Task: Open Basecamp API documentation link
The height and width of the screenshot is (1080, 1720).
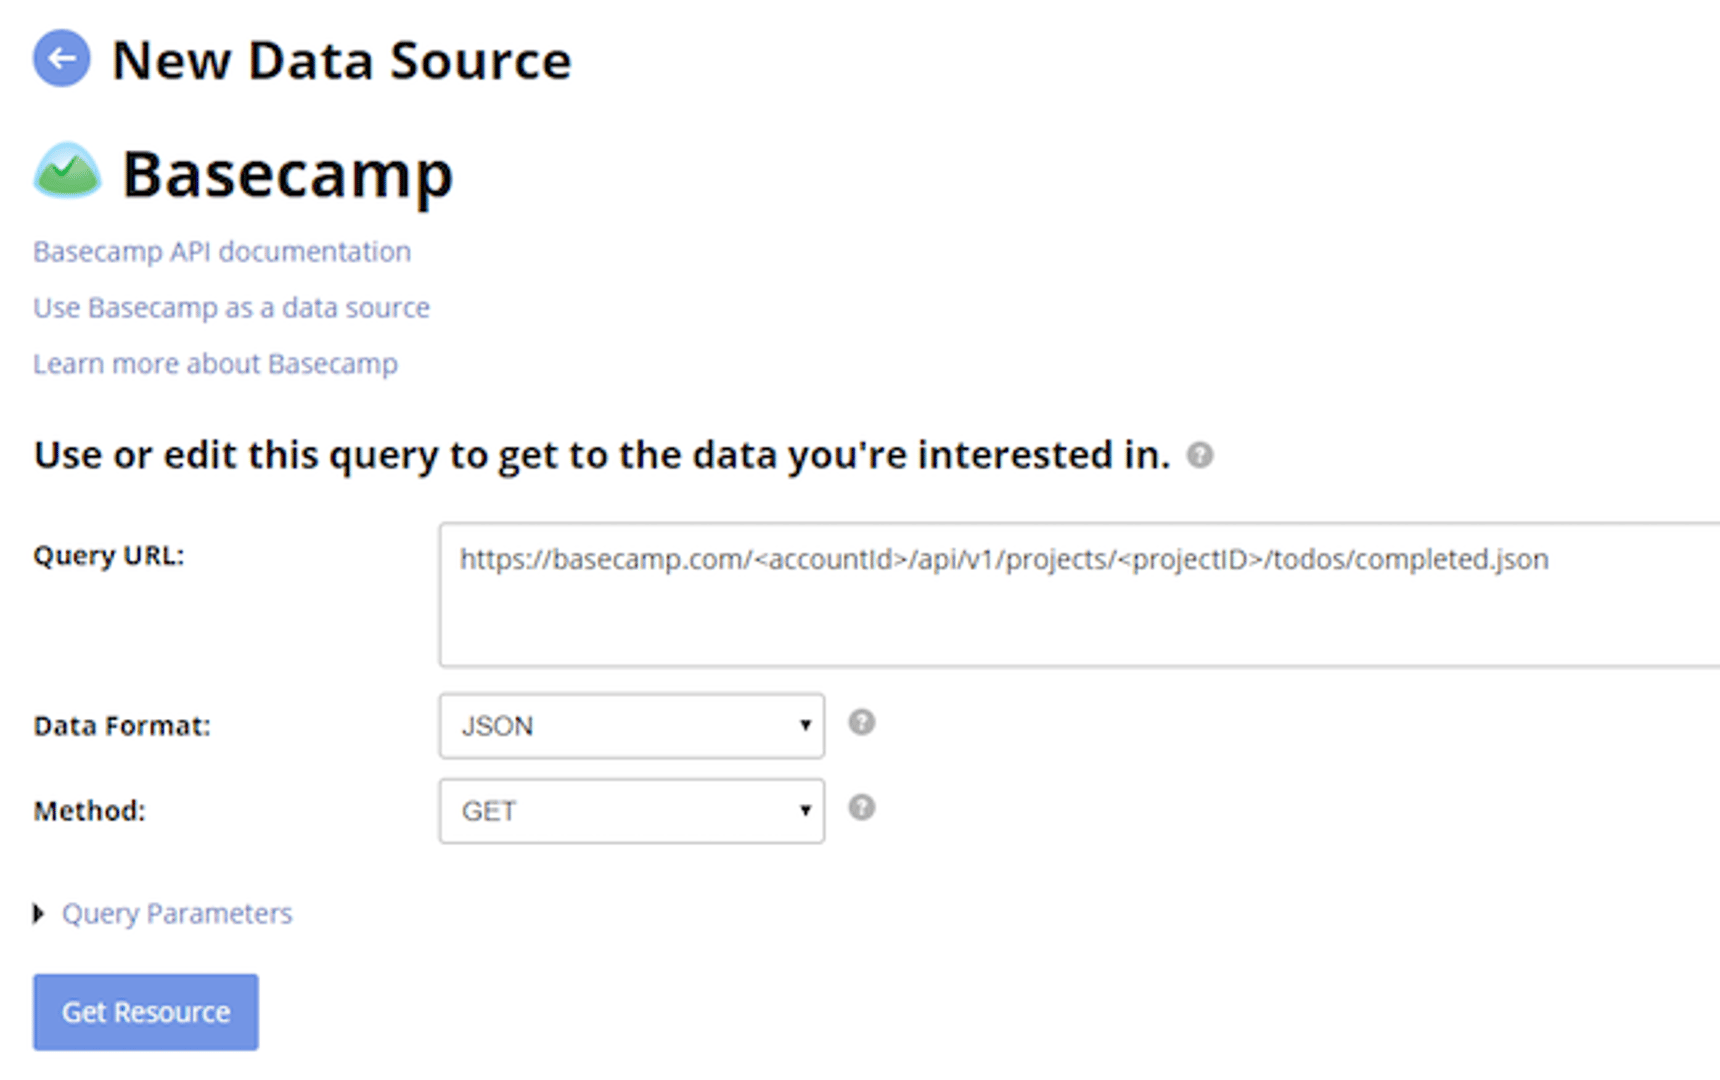Action: [x=222, y=251]
